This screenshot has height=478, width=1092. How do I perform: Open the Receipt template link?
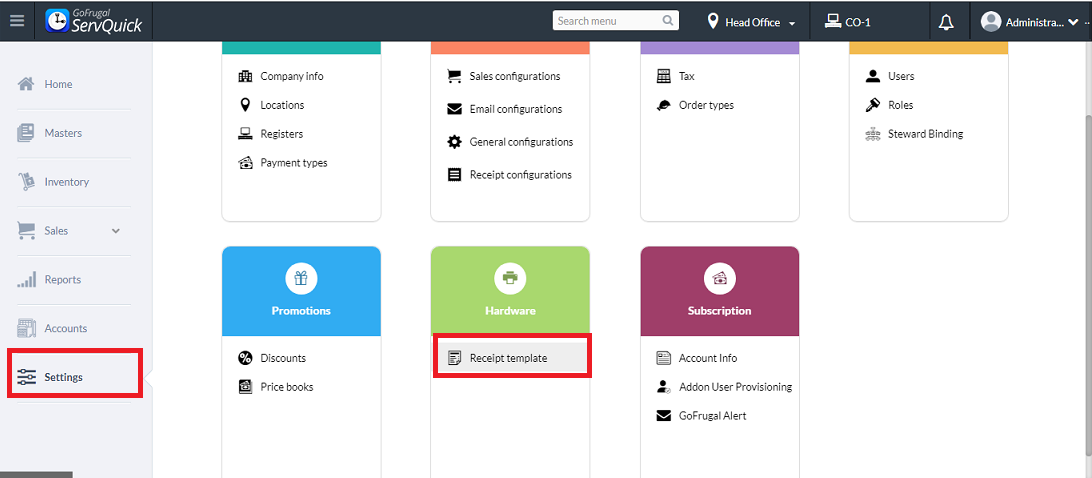[x=508, y=358]
